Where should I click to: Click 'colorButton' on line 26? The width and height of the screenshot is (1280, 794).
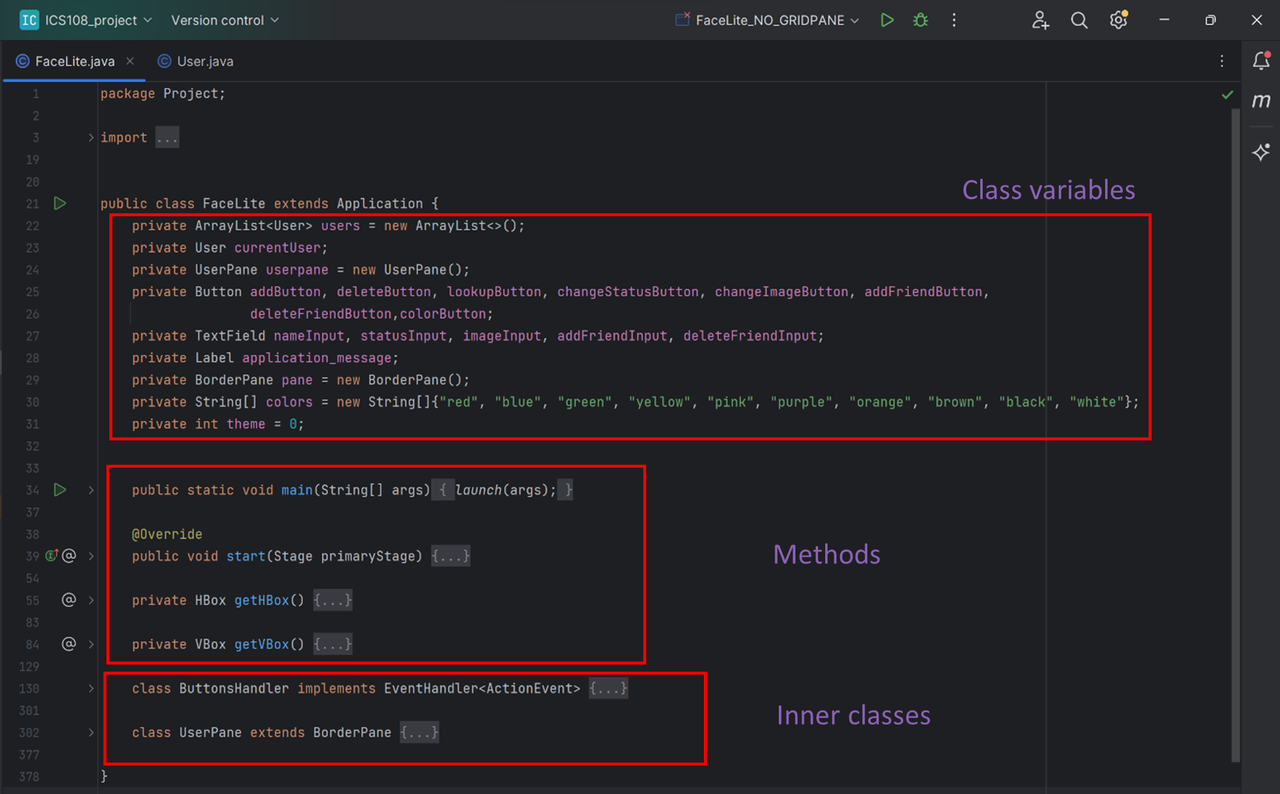[443, 314]
